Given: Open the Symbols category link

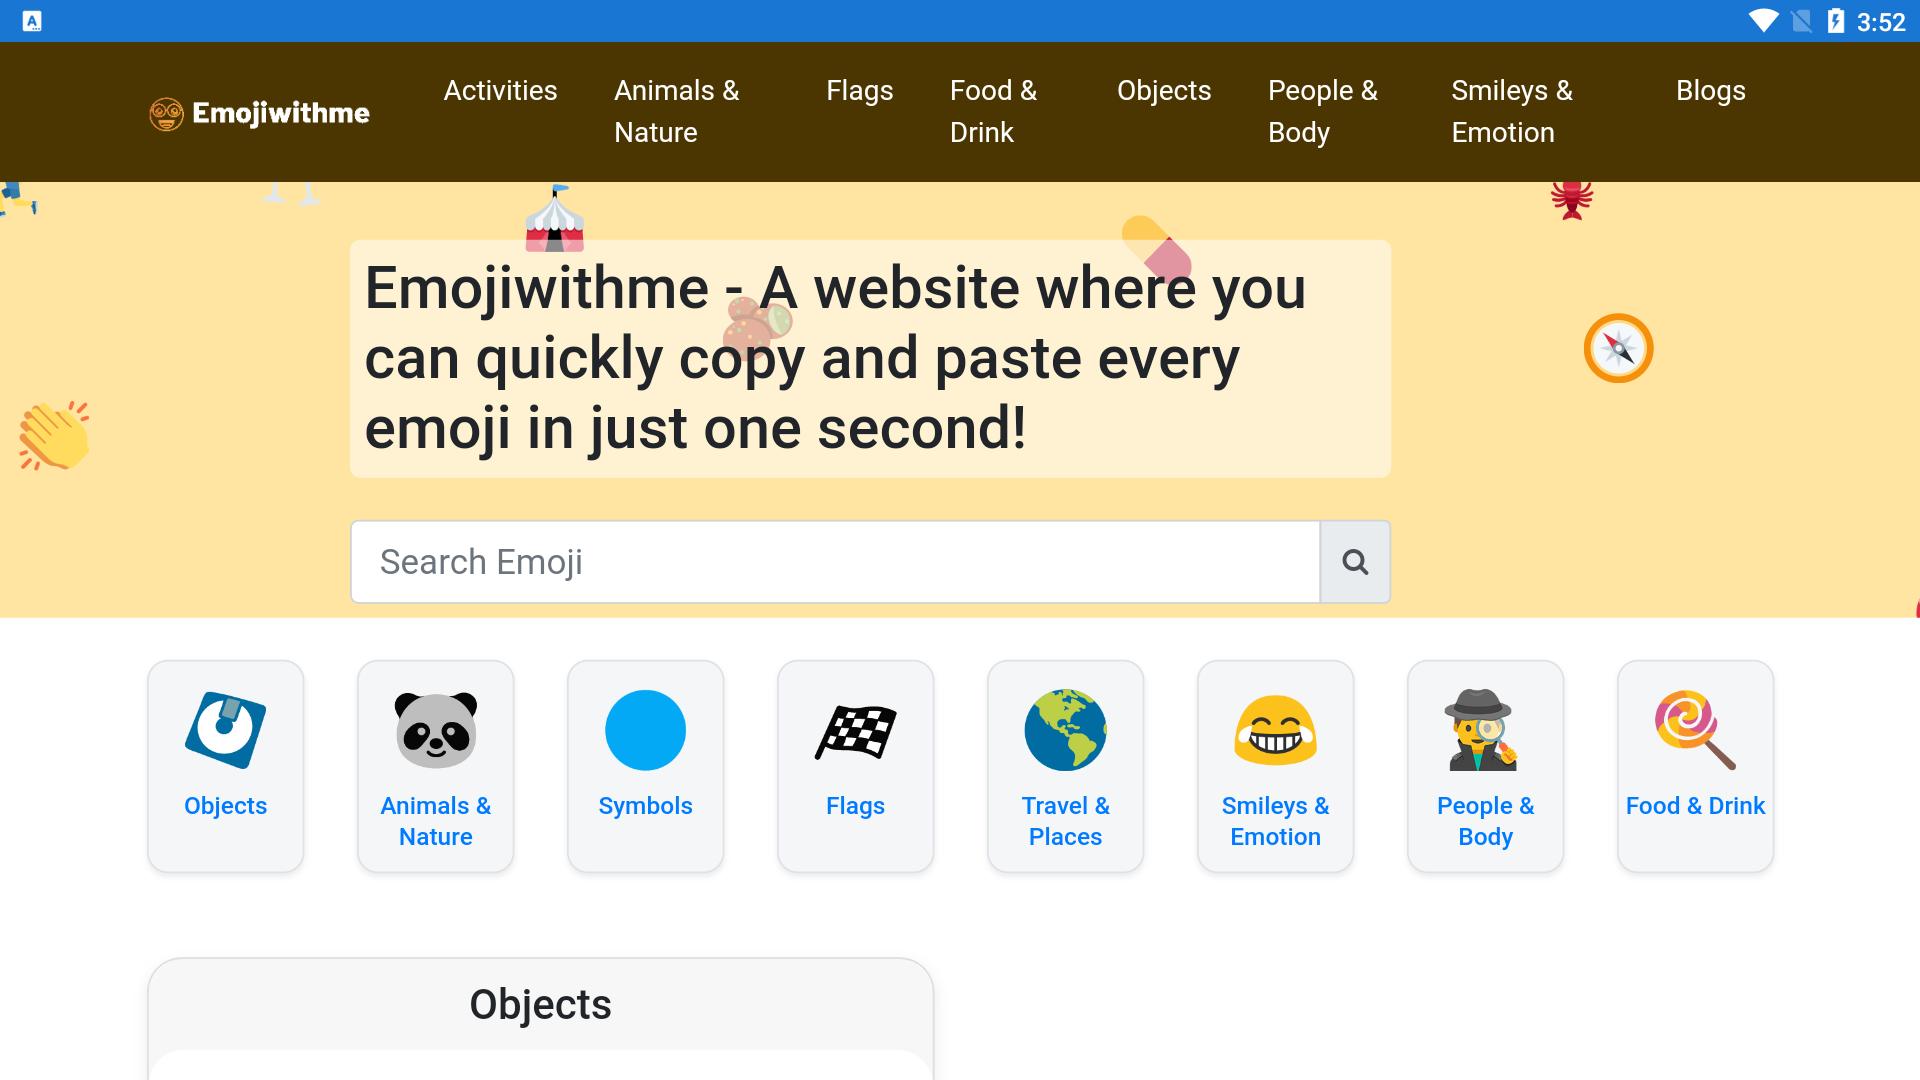Looking at the screenshot, I should (646, 806).
